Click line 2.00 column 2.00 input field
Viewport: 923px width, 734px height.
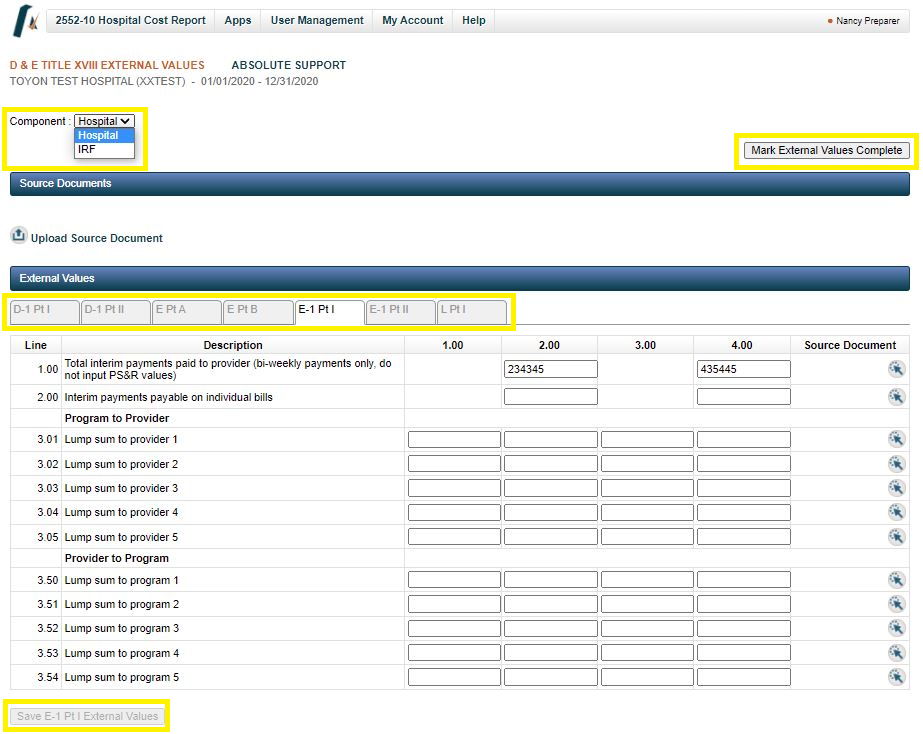(550, 397)
